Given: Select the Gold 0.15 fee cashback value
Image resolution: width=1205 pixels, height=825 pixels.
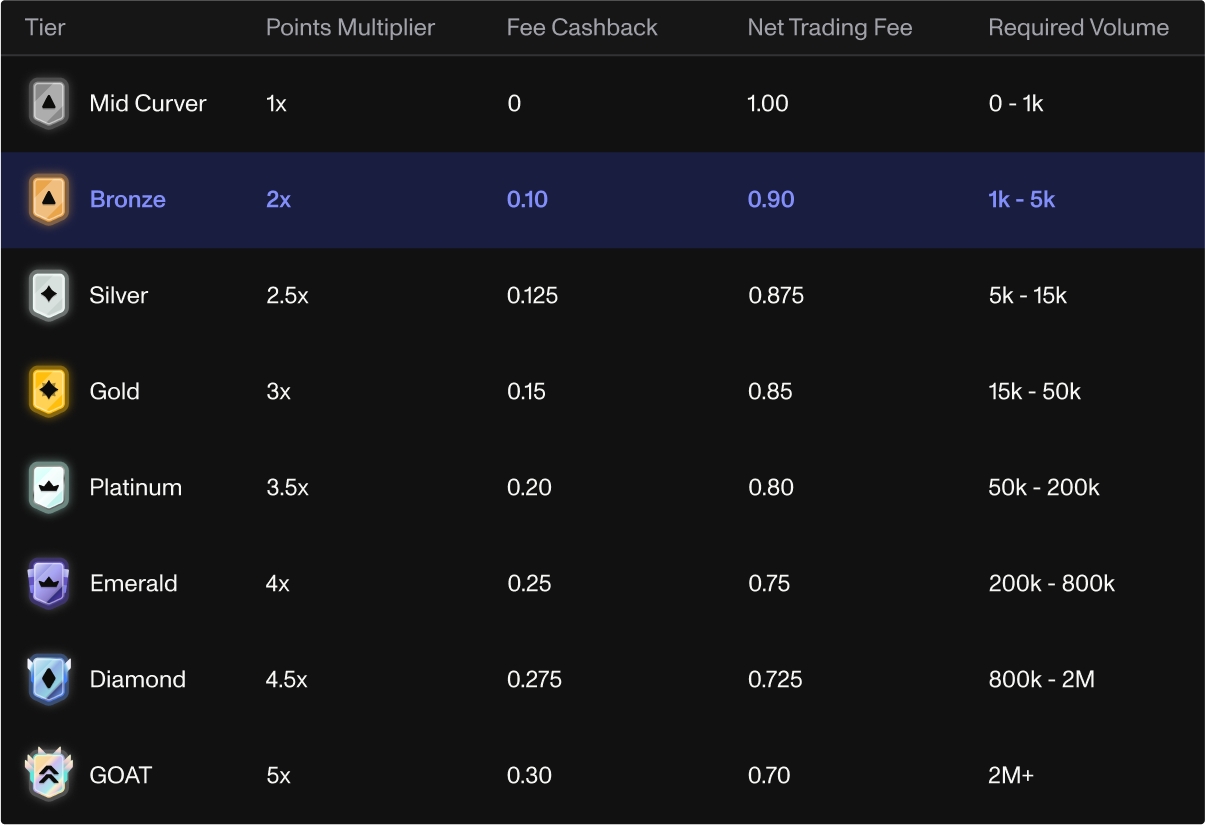Looking at the screenshot, I should [526, 392].
